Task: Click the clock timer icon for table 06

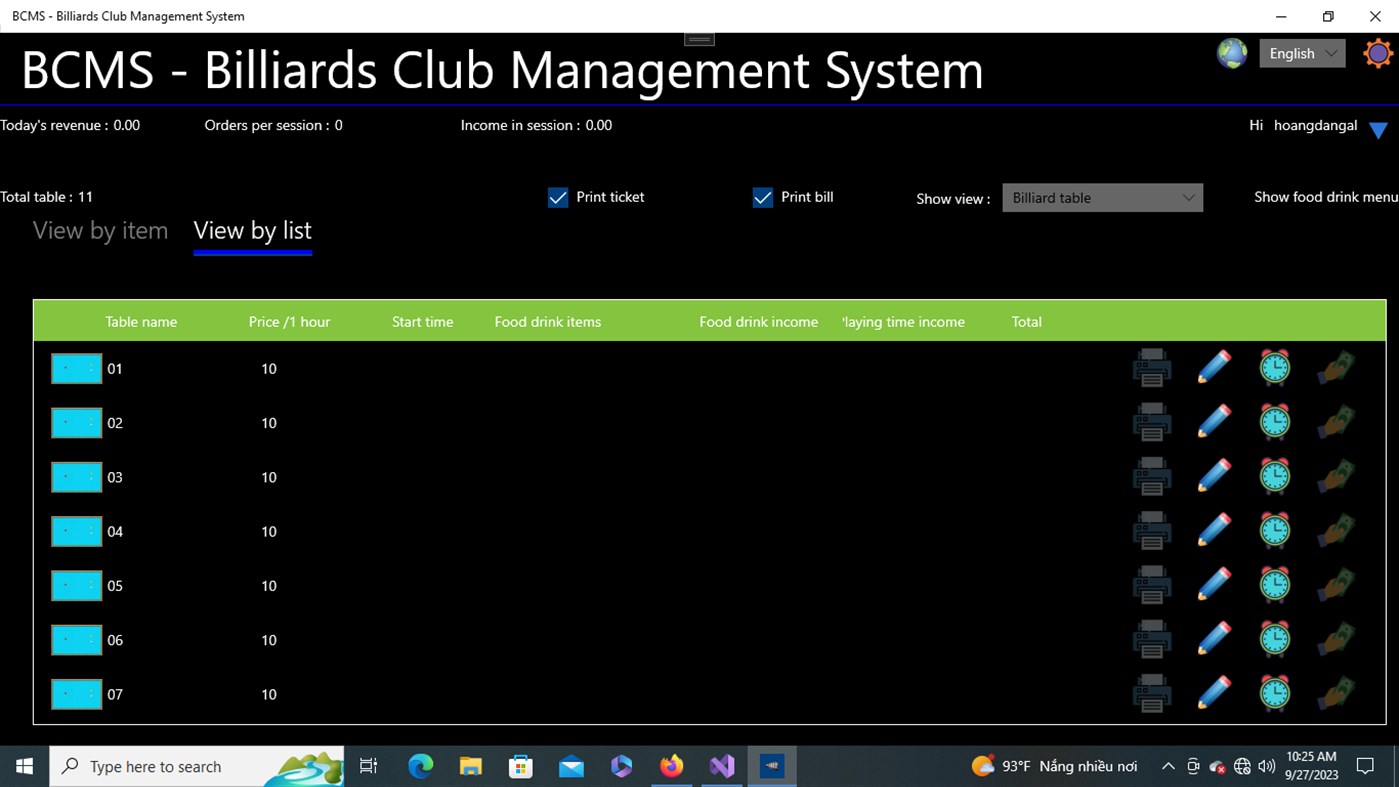Action: [x=1274, y=637]
